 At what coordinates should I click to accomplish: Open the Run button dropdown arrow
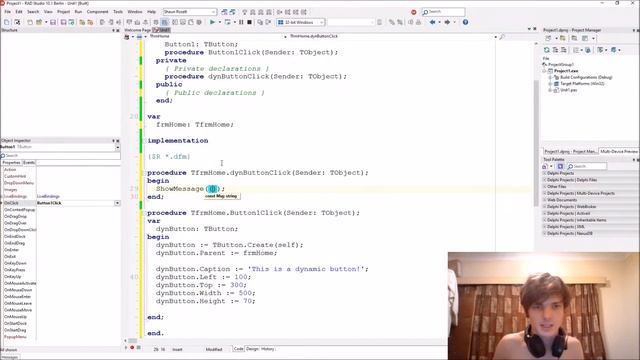click(220, 22)
